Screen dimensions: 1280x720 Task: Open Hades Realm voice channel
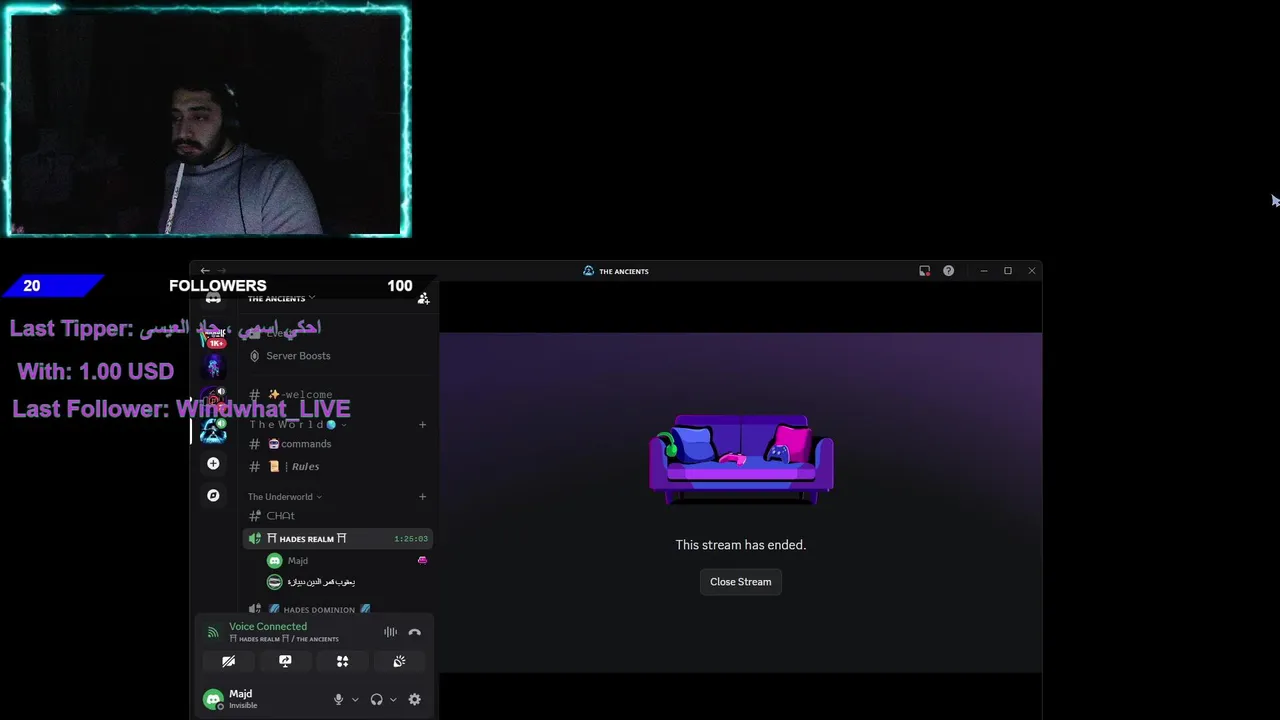pyautogui.click(x=338, y=538)
